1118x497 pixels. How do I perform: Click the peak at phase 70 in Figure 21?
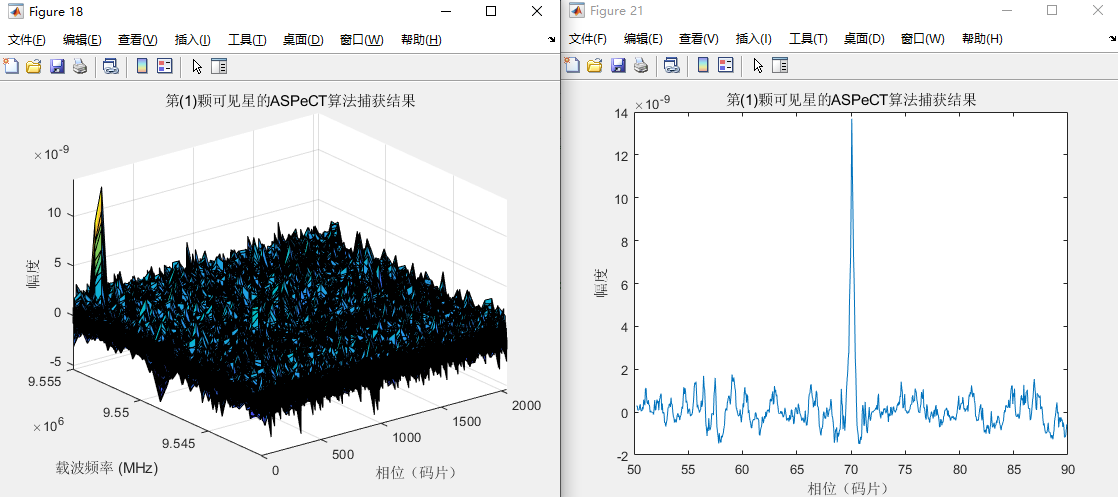[x=851, y=119]
